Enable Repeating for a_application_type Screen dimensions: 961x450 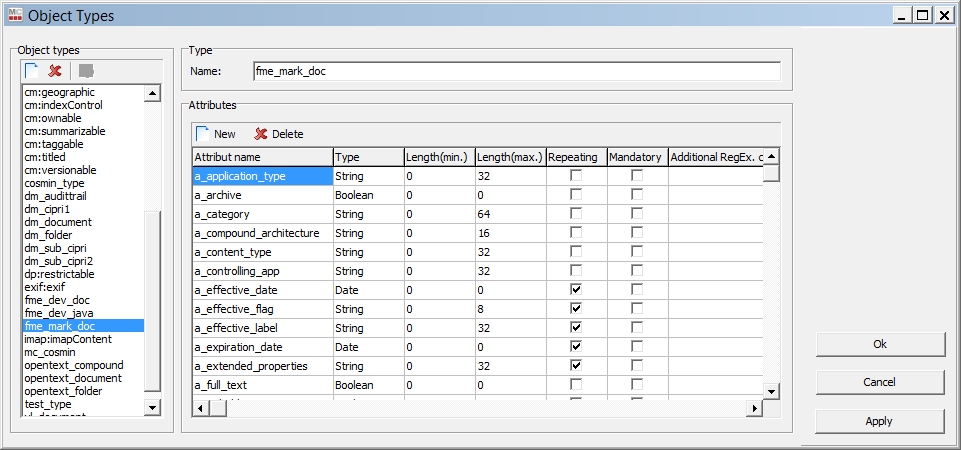[574, 176]
